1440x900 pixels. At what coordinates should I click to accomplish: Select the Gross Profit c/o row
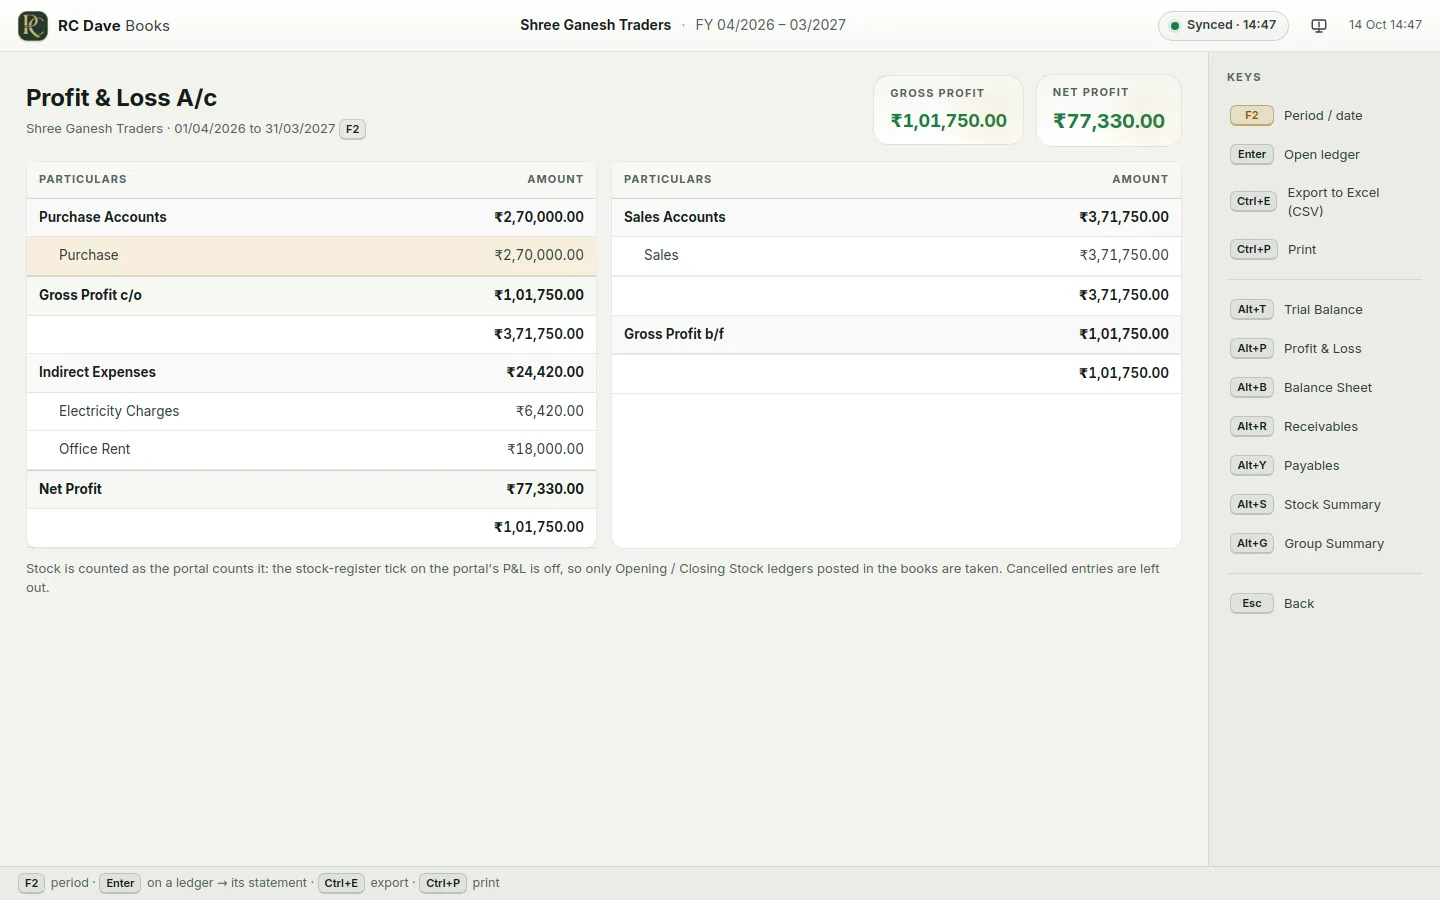point(311,295)
